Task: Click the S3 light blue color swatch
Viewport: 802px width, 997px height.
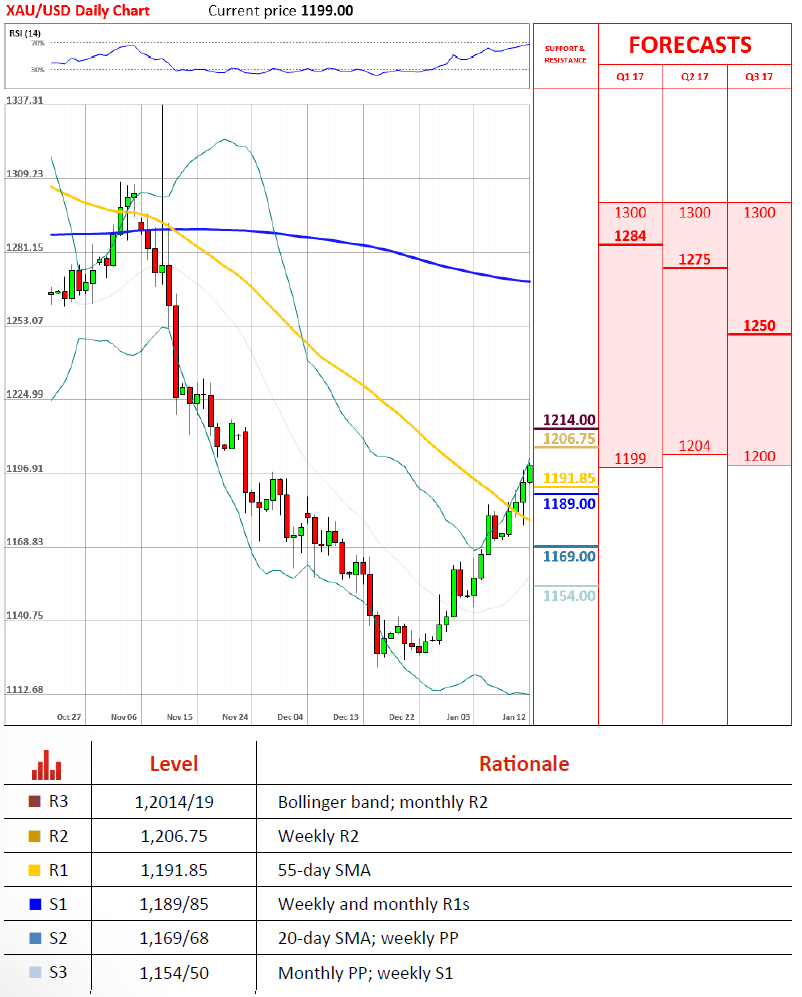Action: tap(35, 972)
